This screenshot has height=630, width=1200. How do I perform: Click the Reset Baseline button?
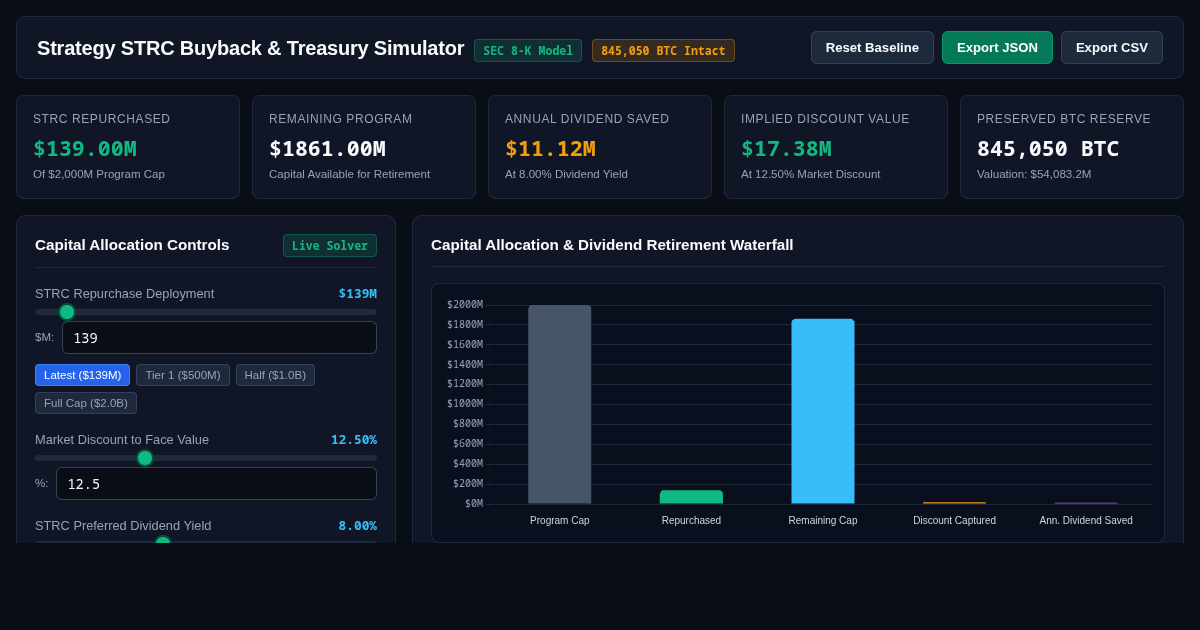click(x=872, y=47)
